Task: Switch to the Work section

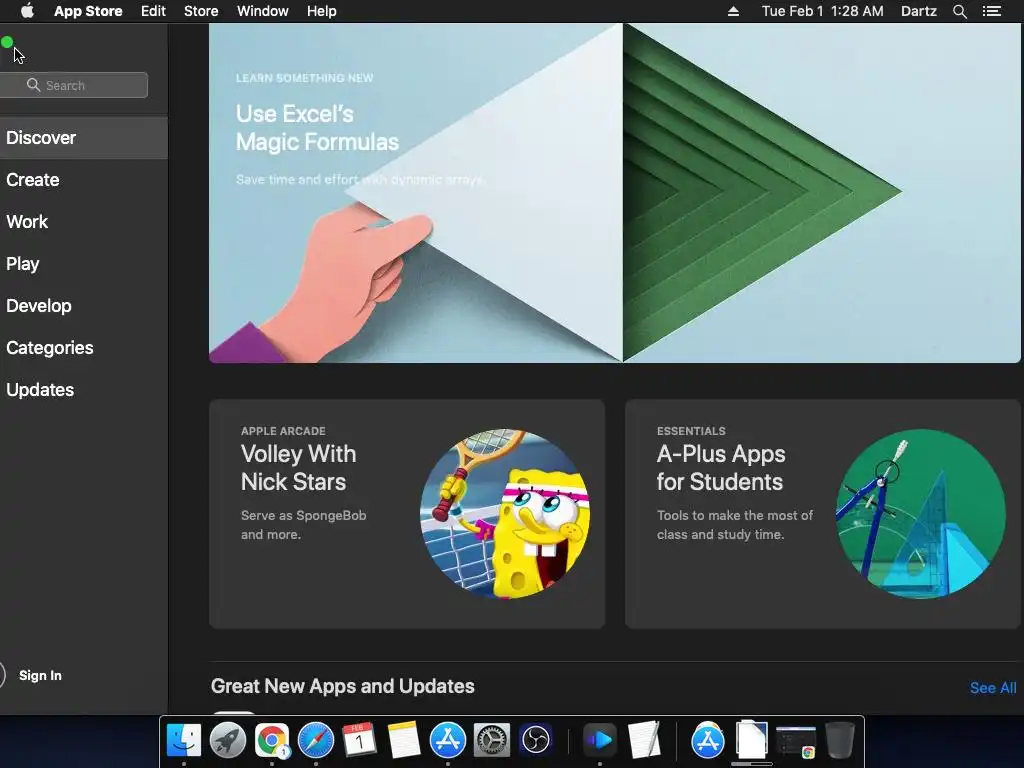Action: click(x=84, y=221)
